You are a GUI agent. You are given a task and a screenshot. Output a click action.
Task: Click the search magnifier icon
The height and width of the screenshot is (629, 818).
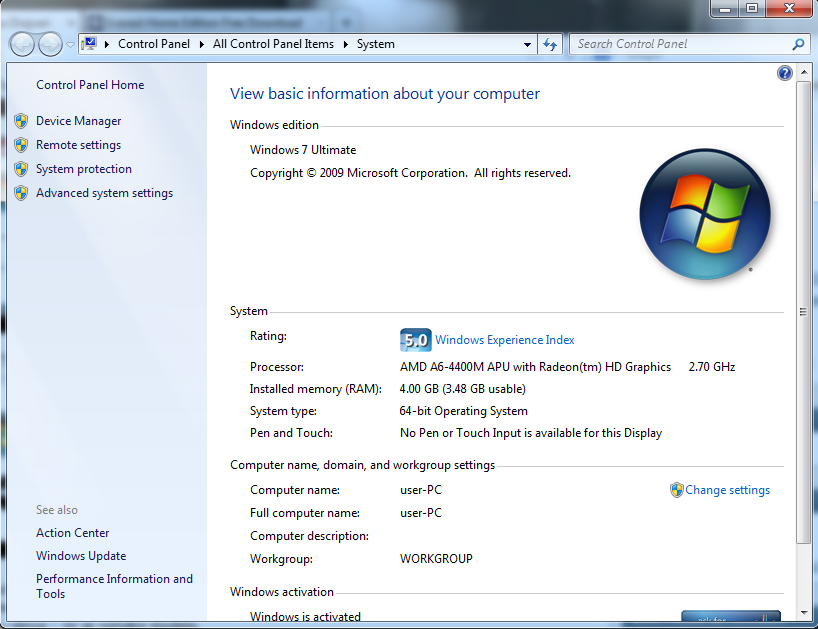tap(798, 44)
